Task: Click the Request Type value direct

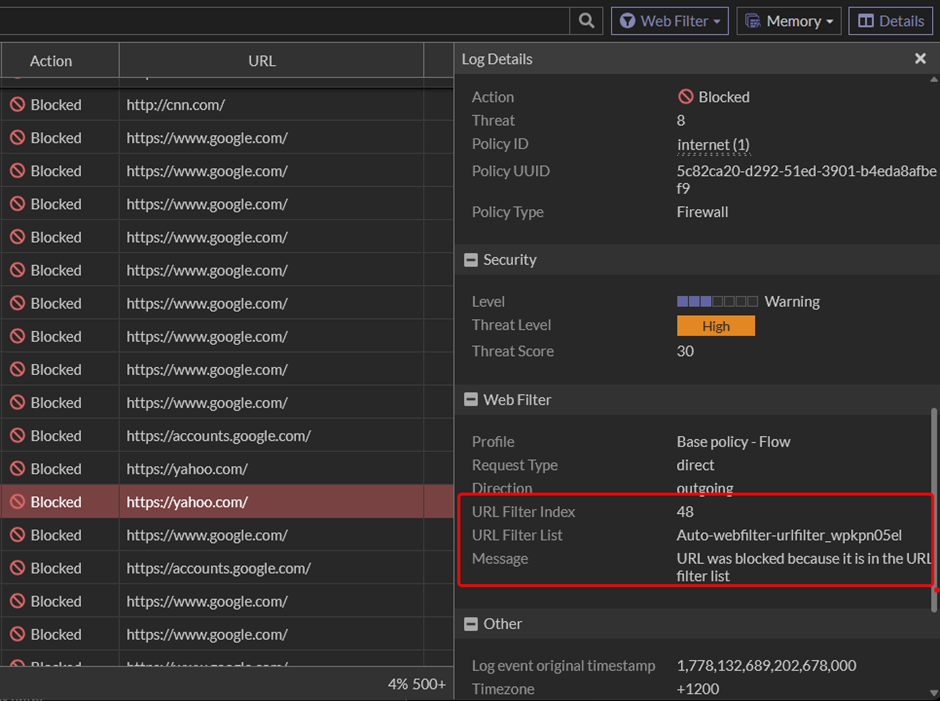Action: click(x=695, y=465)
